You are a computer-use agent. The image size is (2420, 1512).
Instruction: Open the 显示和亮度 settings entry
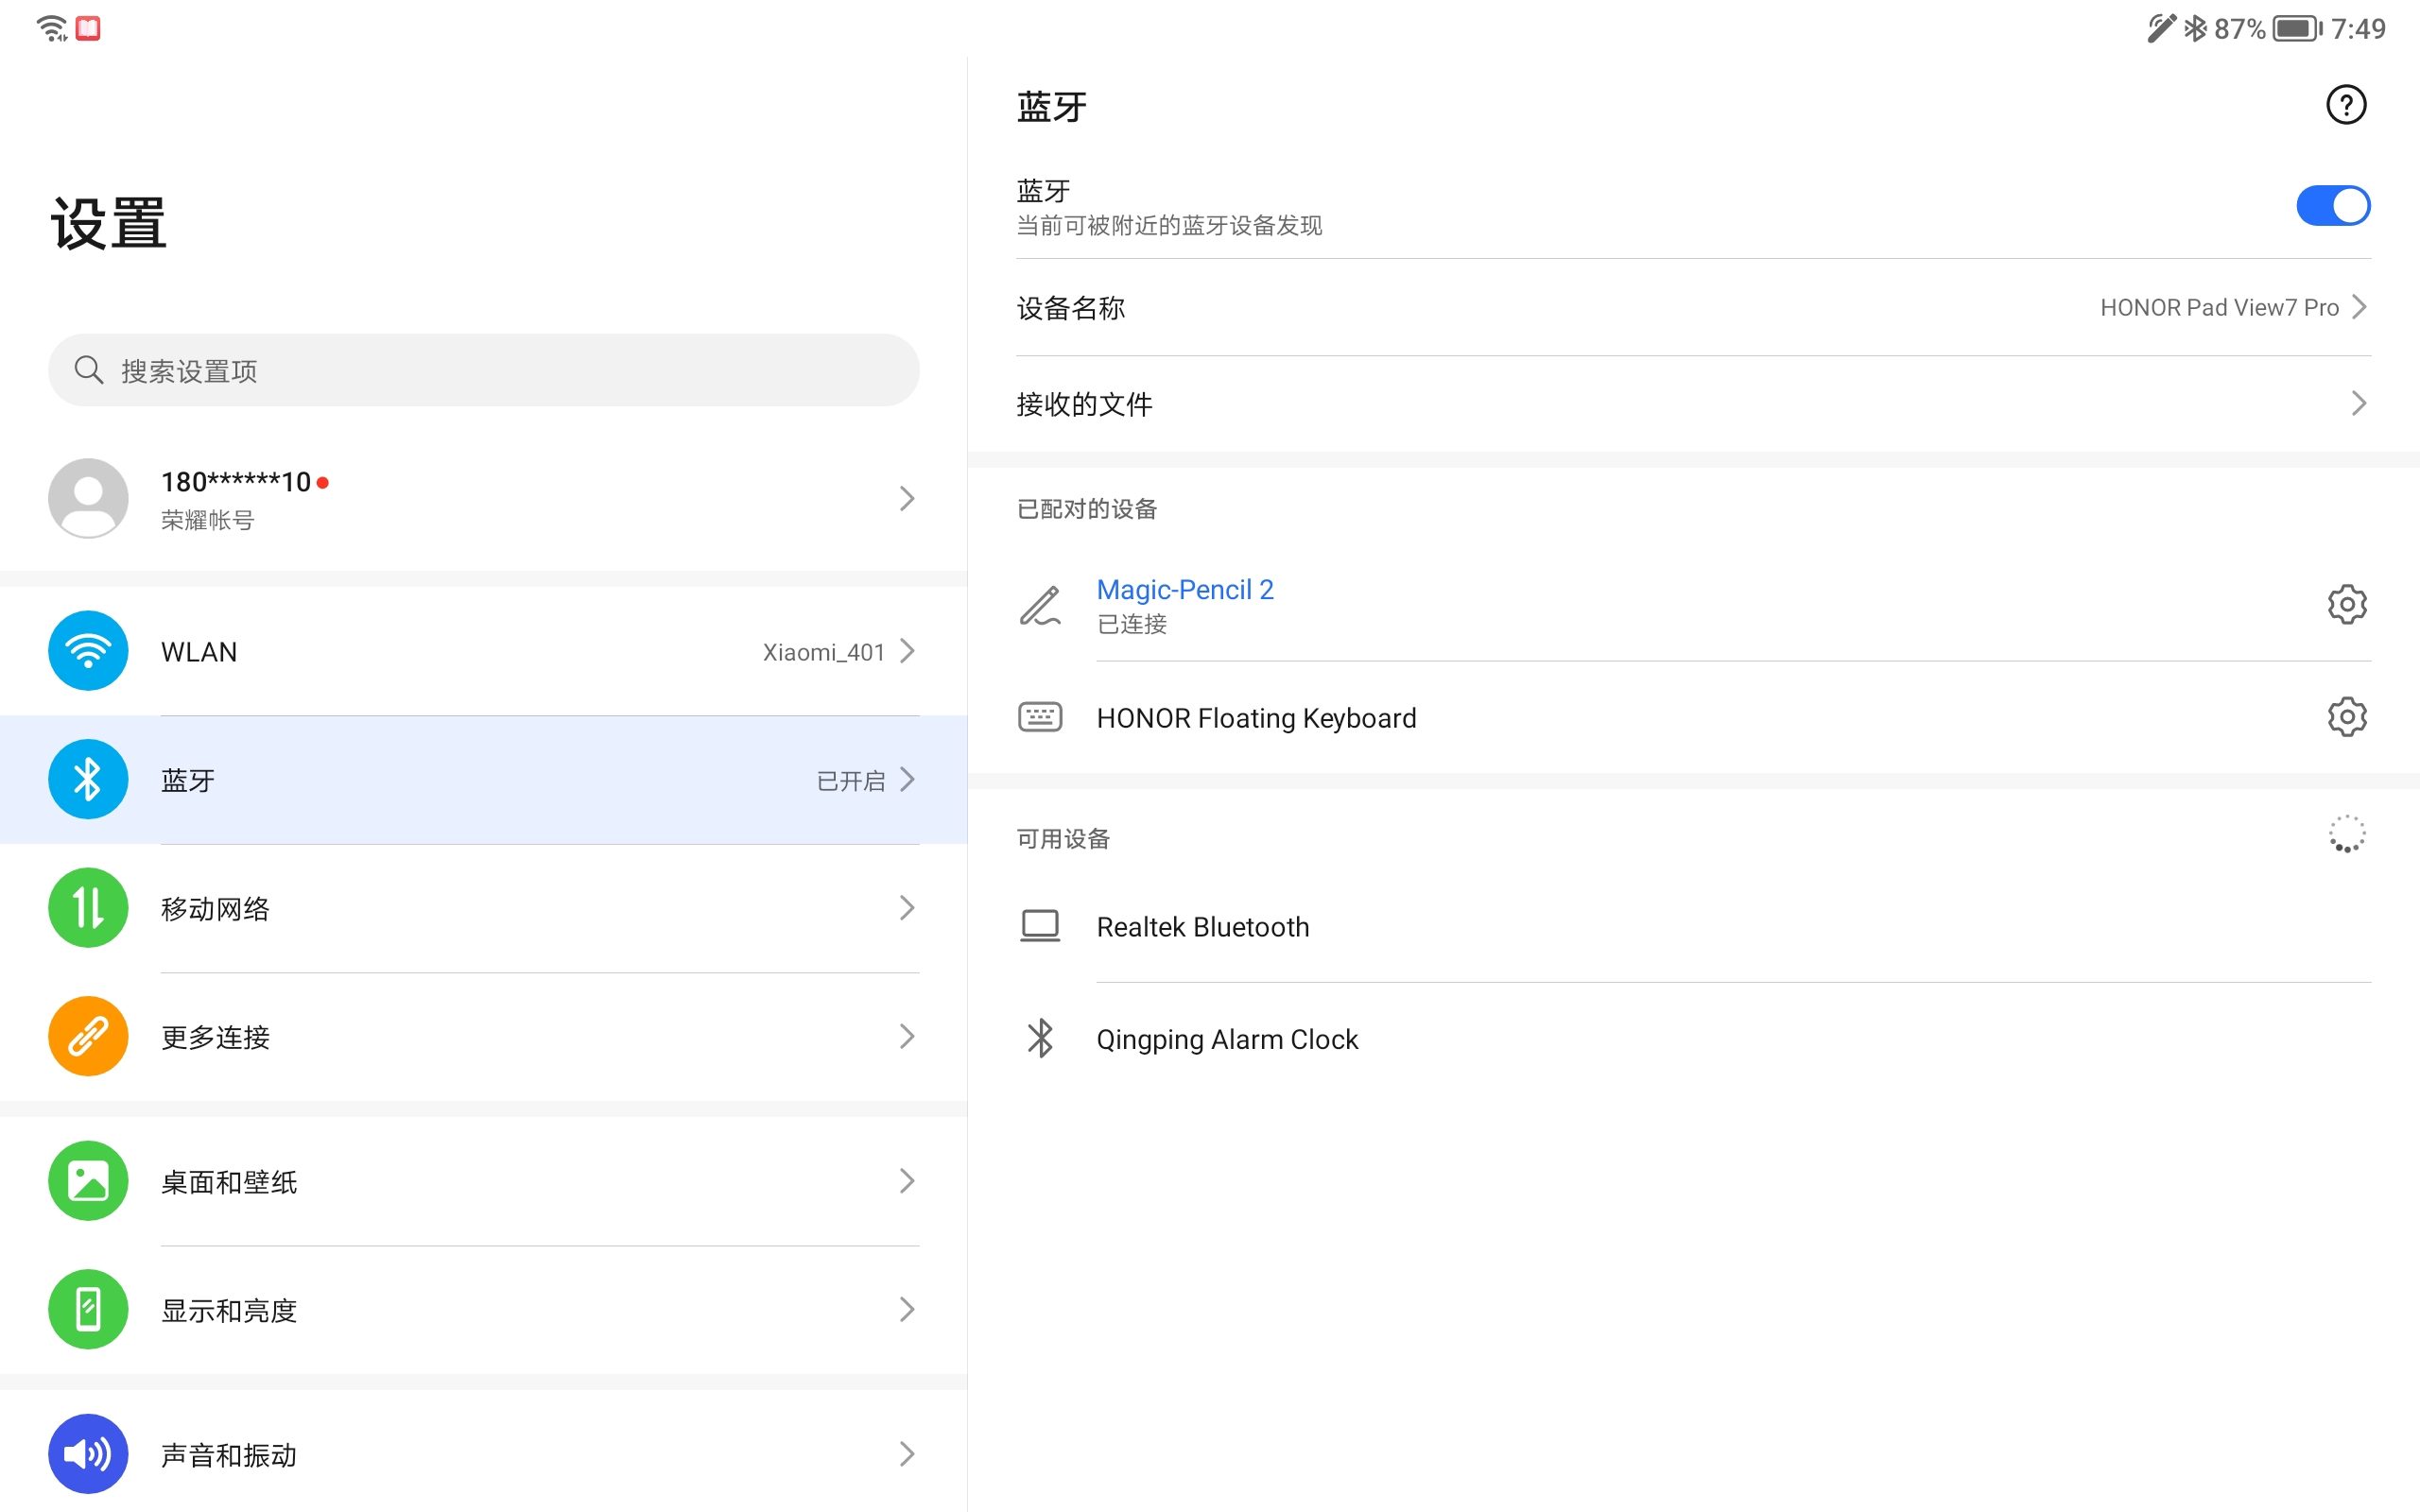pos(483,1309)
